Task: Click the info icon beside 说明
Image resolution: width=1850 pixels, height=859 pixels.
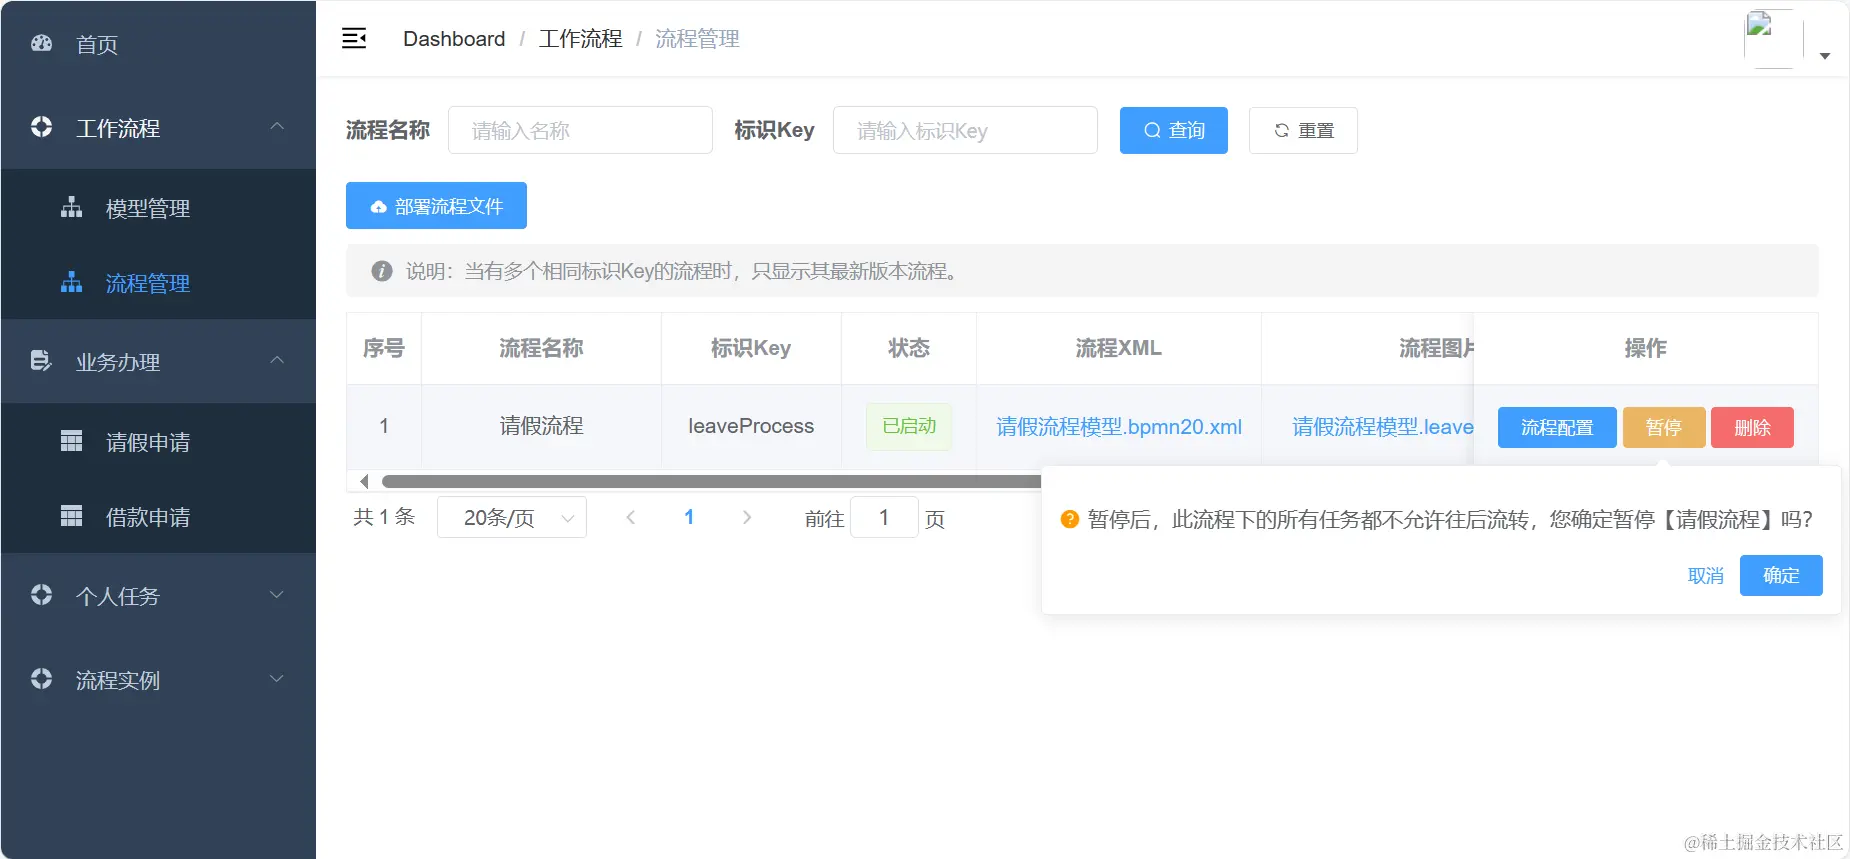Action: tap(382, 271)
